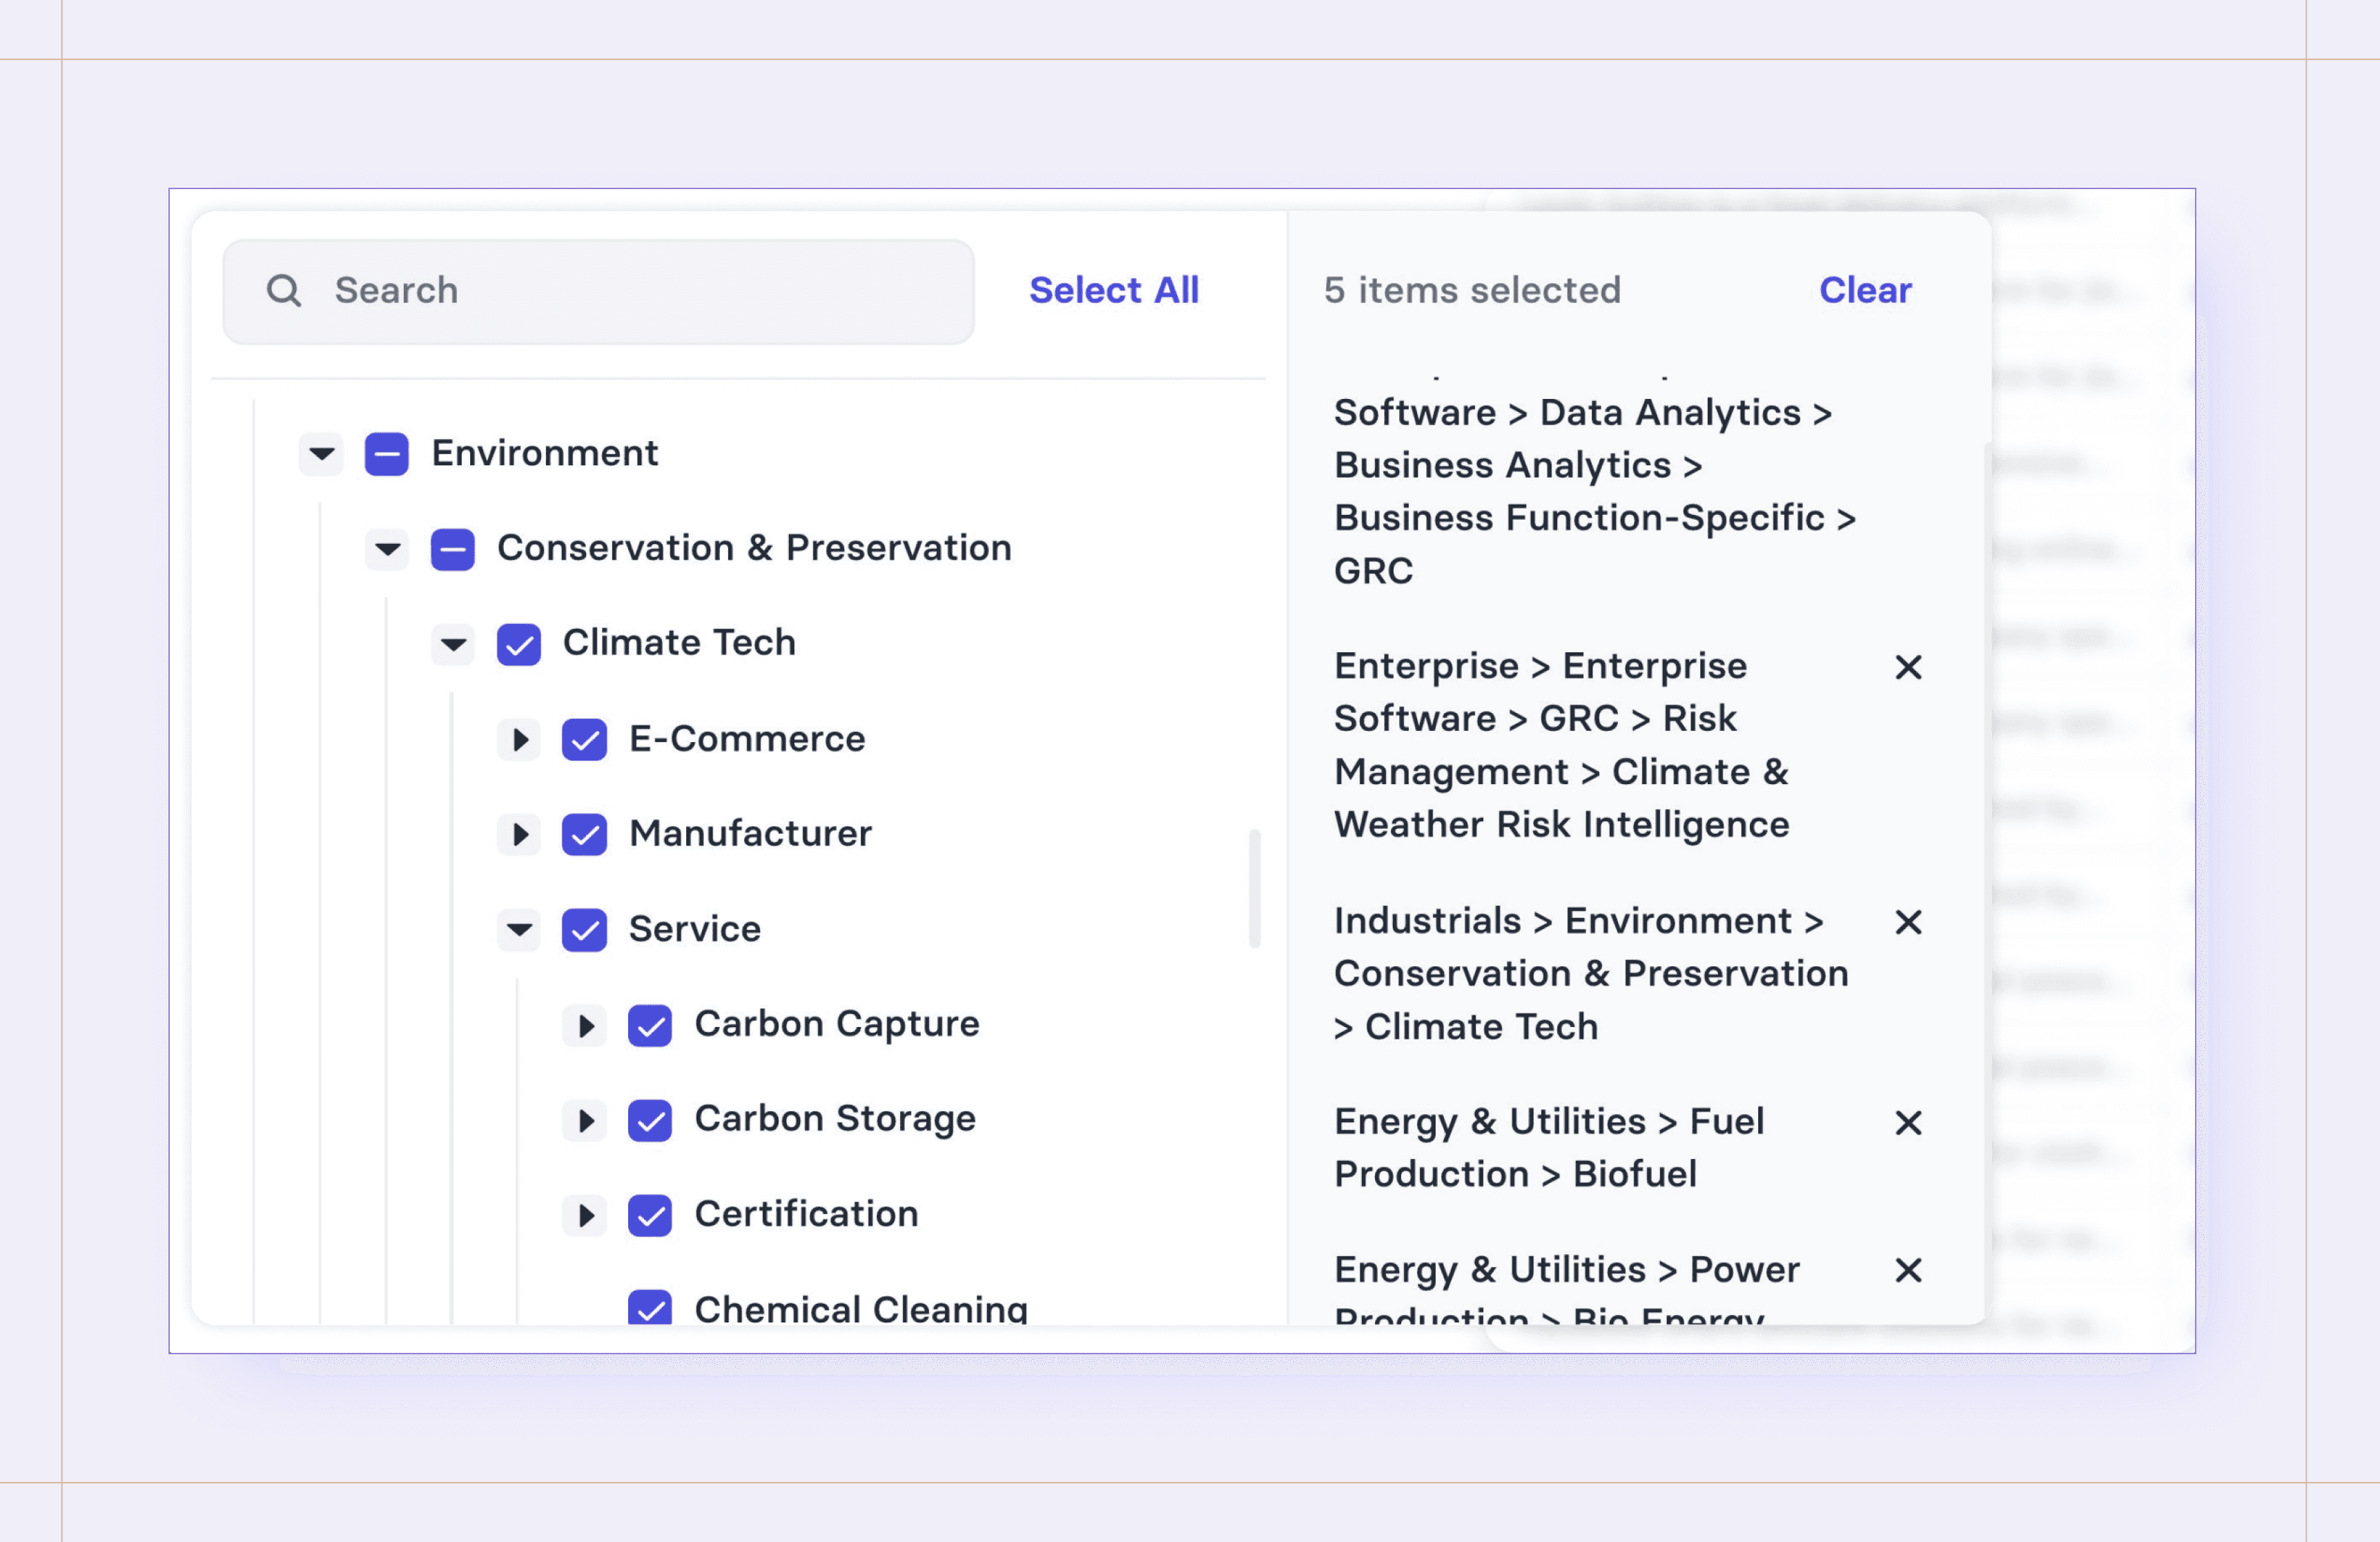
Task: Toggle the Conservation & Preservation checkbox
Action: pyautogui.click(x=452, y=549)
